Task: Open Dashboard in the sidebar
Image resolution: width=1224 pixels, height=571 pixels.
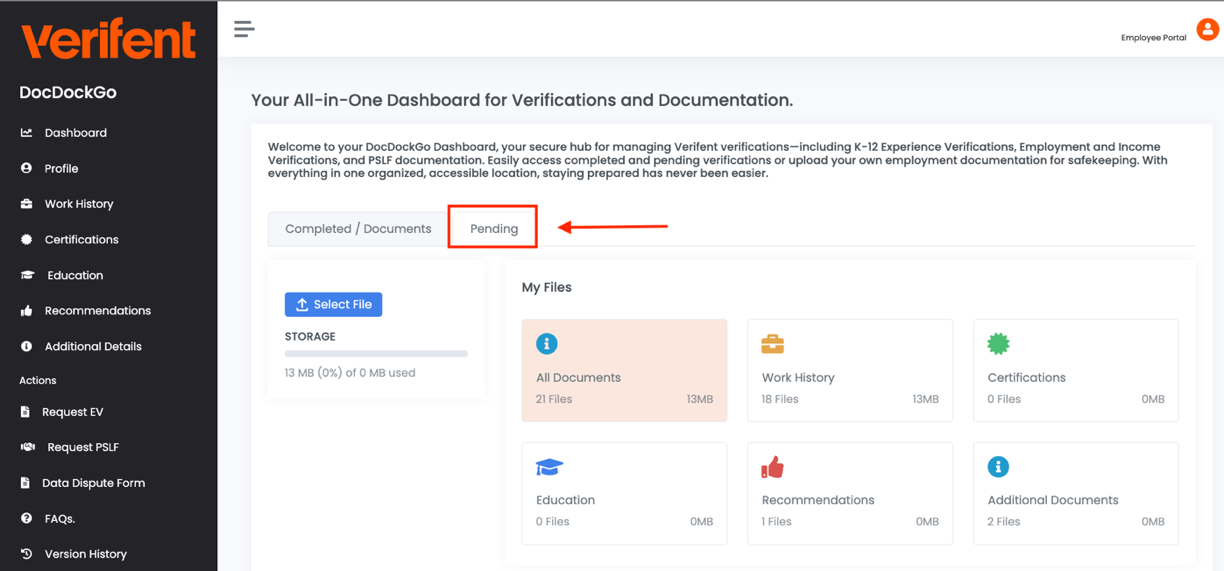Action: pyautogui.click(x=75, y=133)
